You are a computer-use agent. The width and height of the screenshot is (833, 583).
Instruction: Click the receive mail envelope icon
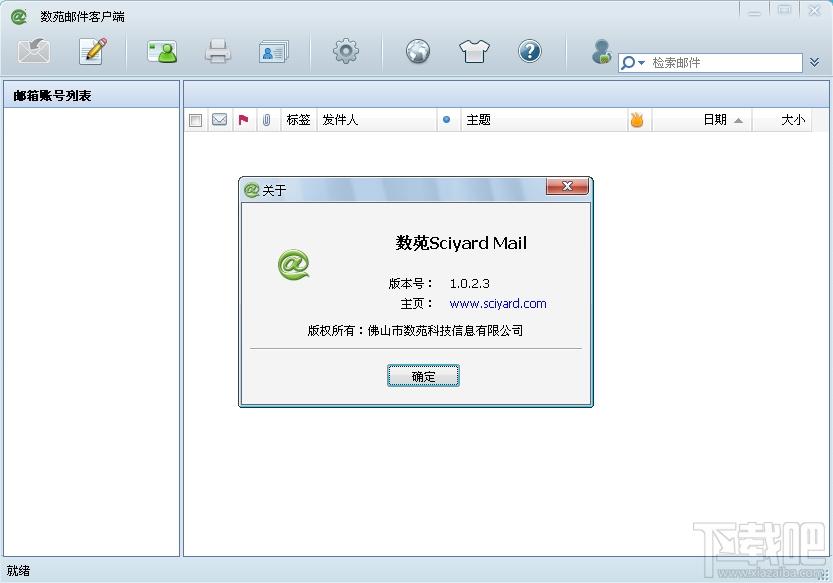pyautogui.click(x=34, y=51)
